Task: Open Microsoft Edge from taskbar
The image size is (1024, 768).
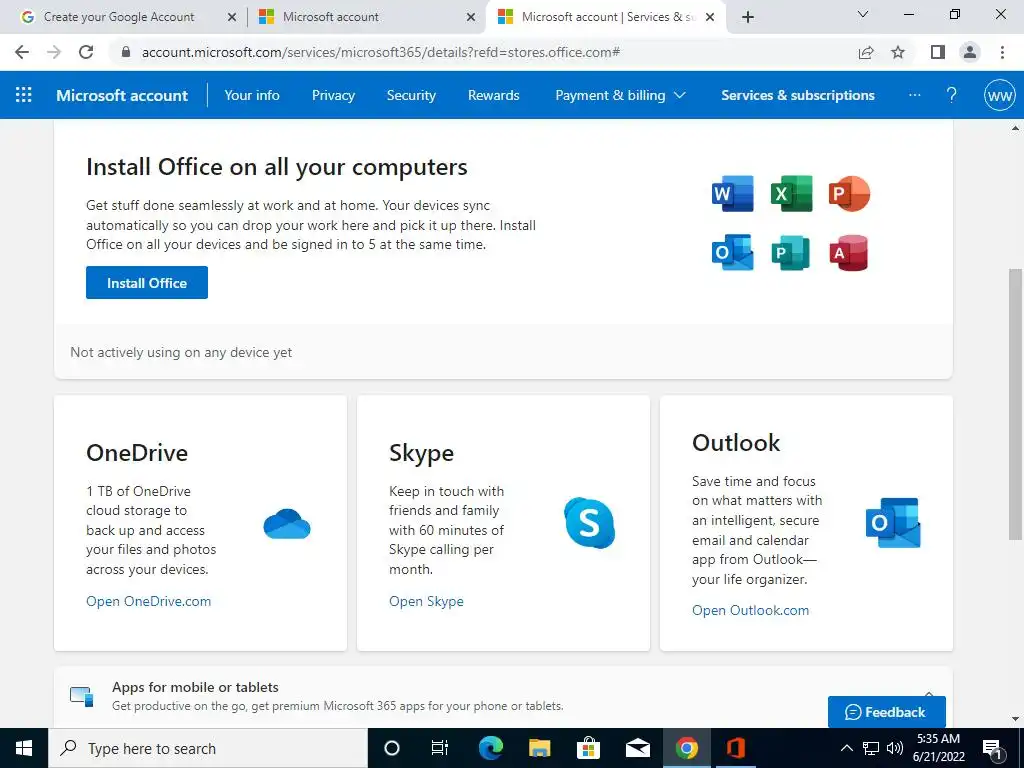Action: (490, 748)
